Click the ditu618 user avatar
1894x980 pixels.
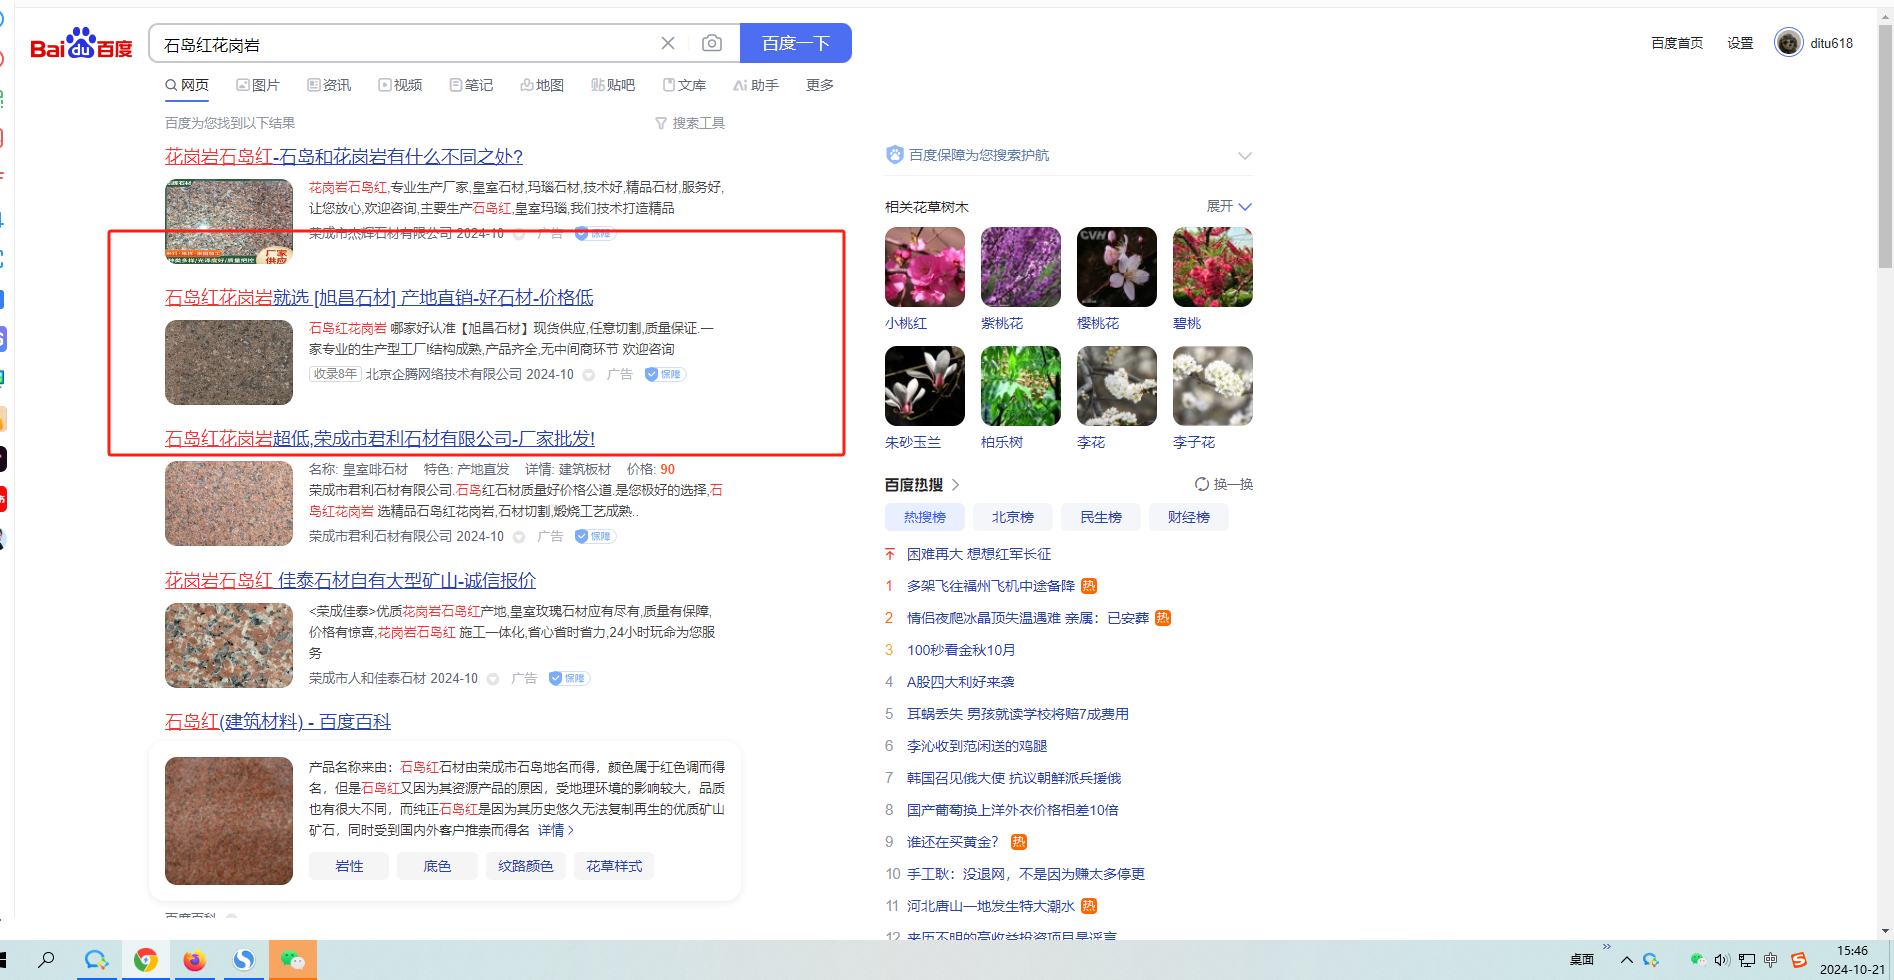tap(1788, 42)
